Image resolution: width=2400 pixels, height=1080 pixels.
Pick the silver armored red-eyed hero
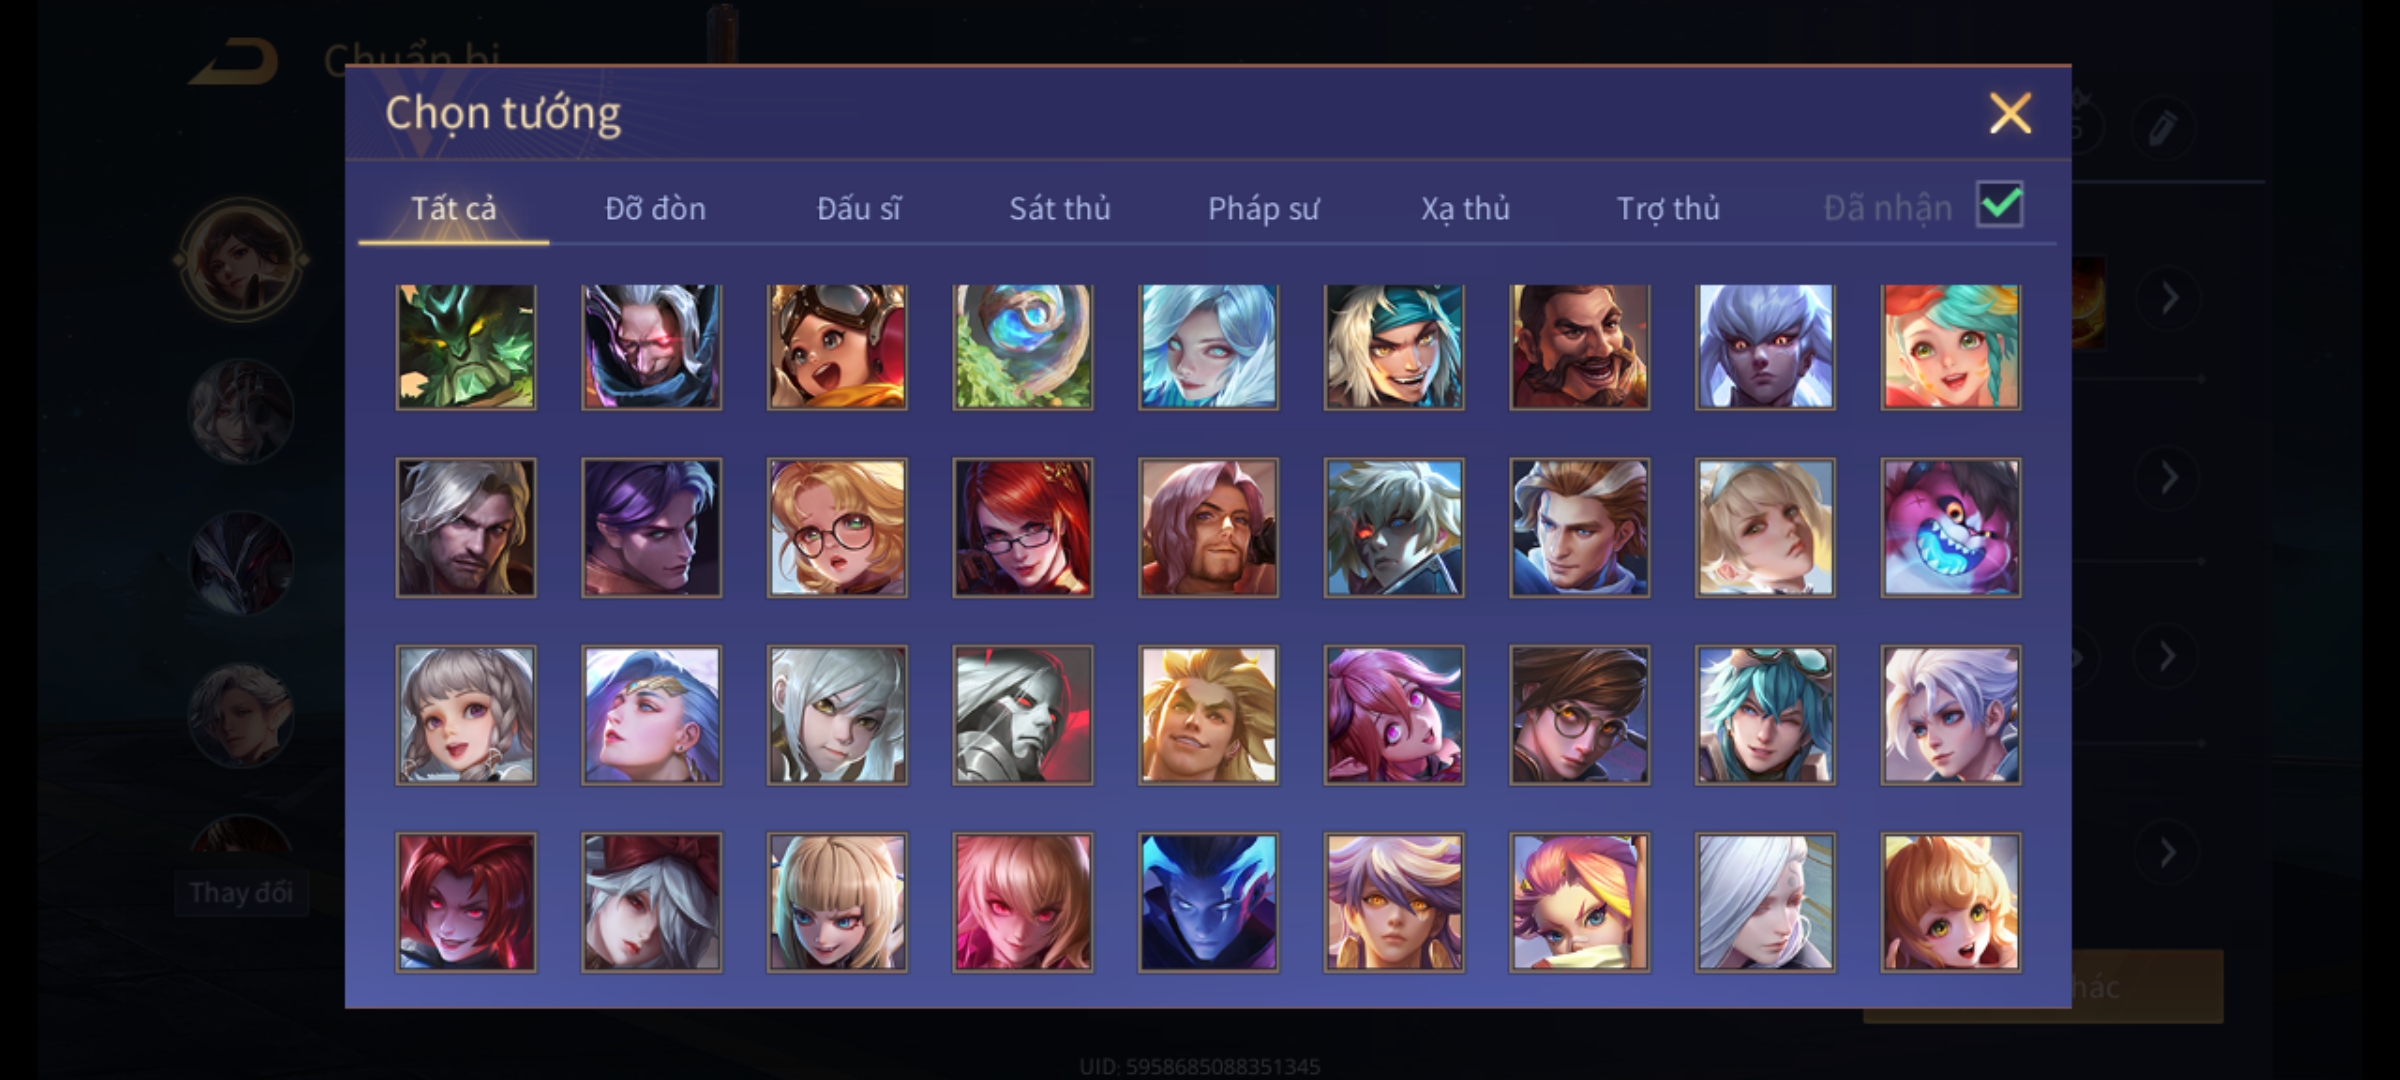[x=1023, y=715]
